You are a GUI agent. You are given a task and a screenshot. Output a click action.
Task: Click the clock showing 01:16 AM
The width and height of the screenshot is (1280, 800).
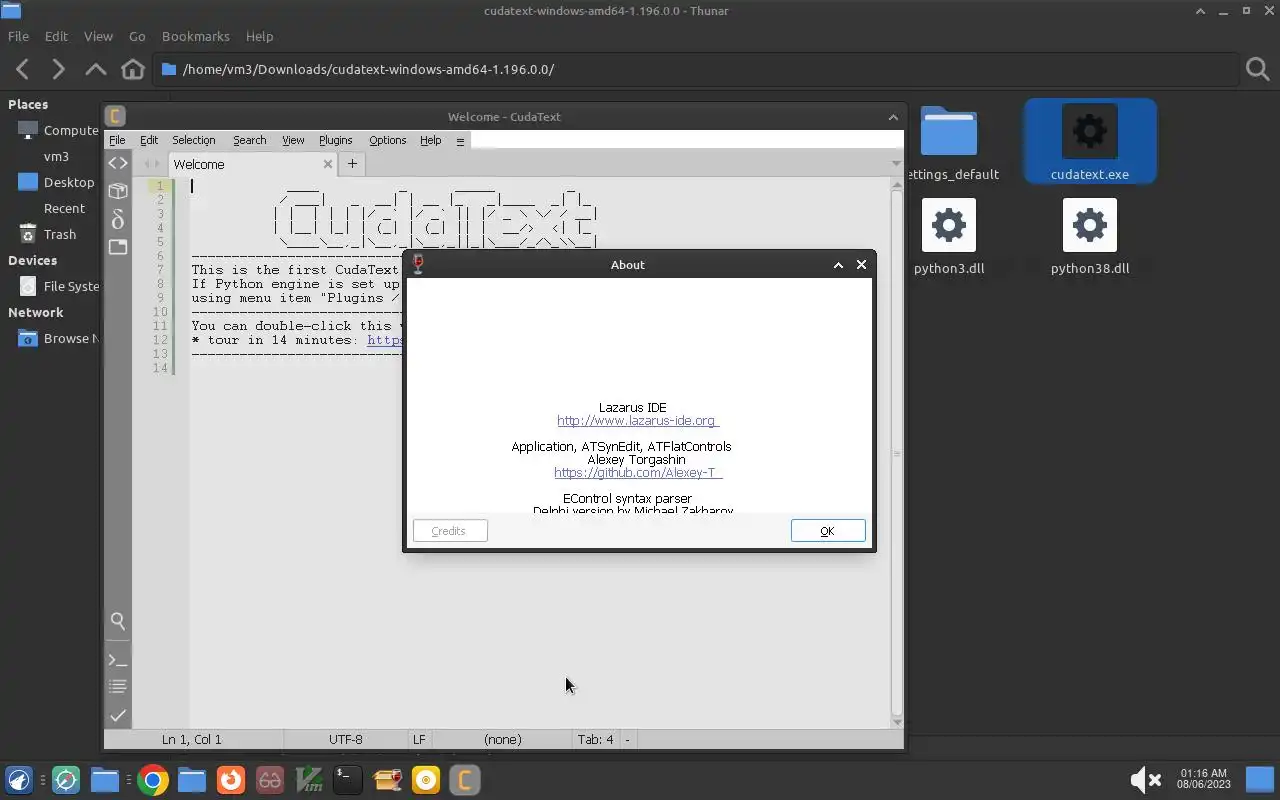pos(1203,779)
